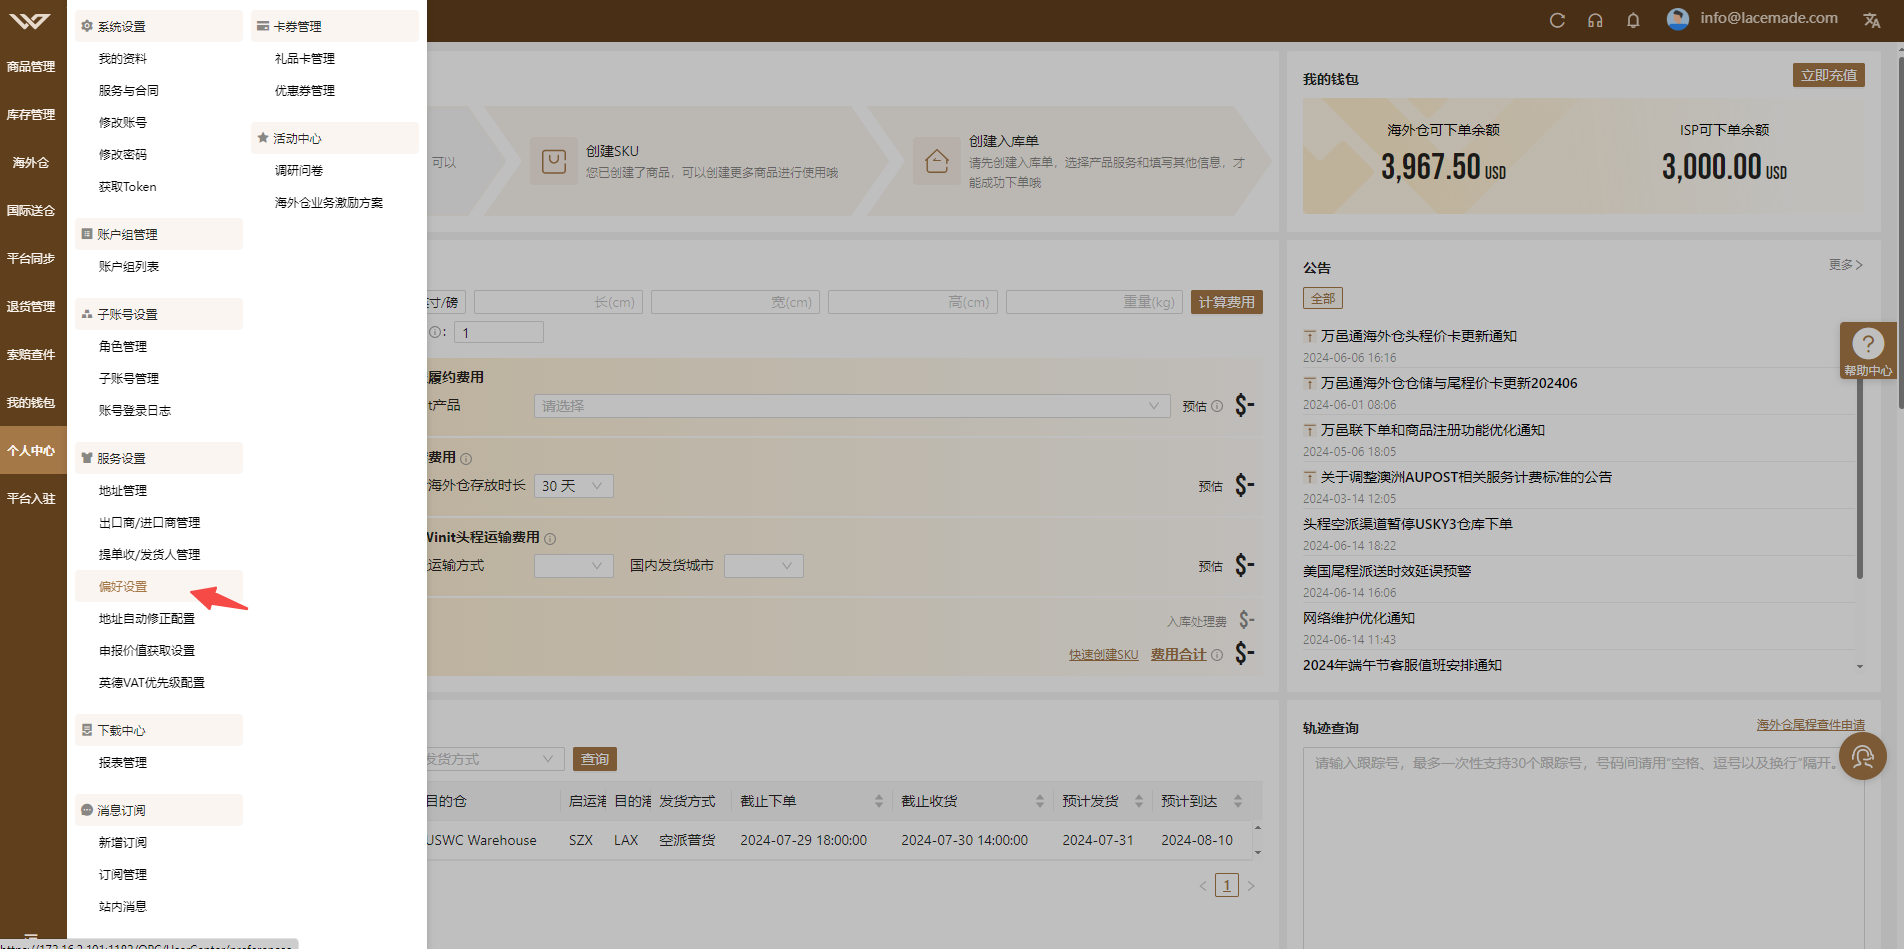This screenshot has width=1904, height=949.
Task: Click page number 1 in pagination
Action: pyautogui.click(x=1227, y=886)
